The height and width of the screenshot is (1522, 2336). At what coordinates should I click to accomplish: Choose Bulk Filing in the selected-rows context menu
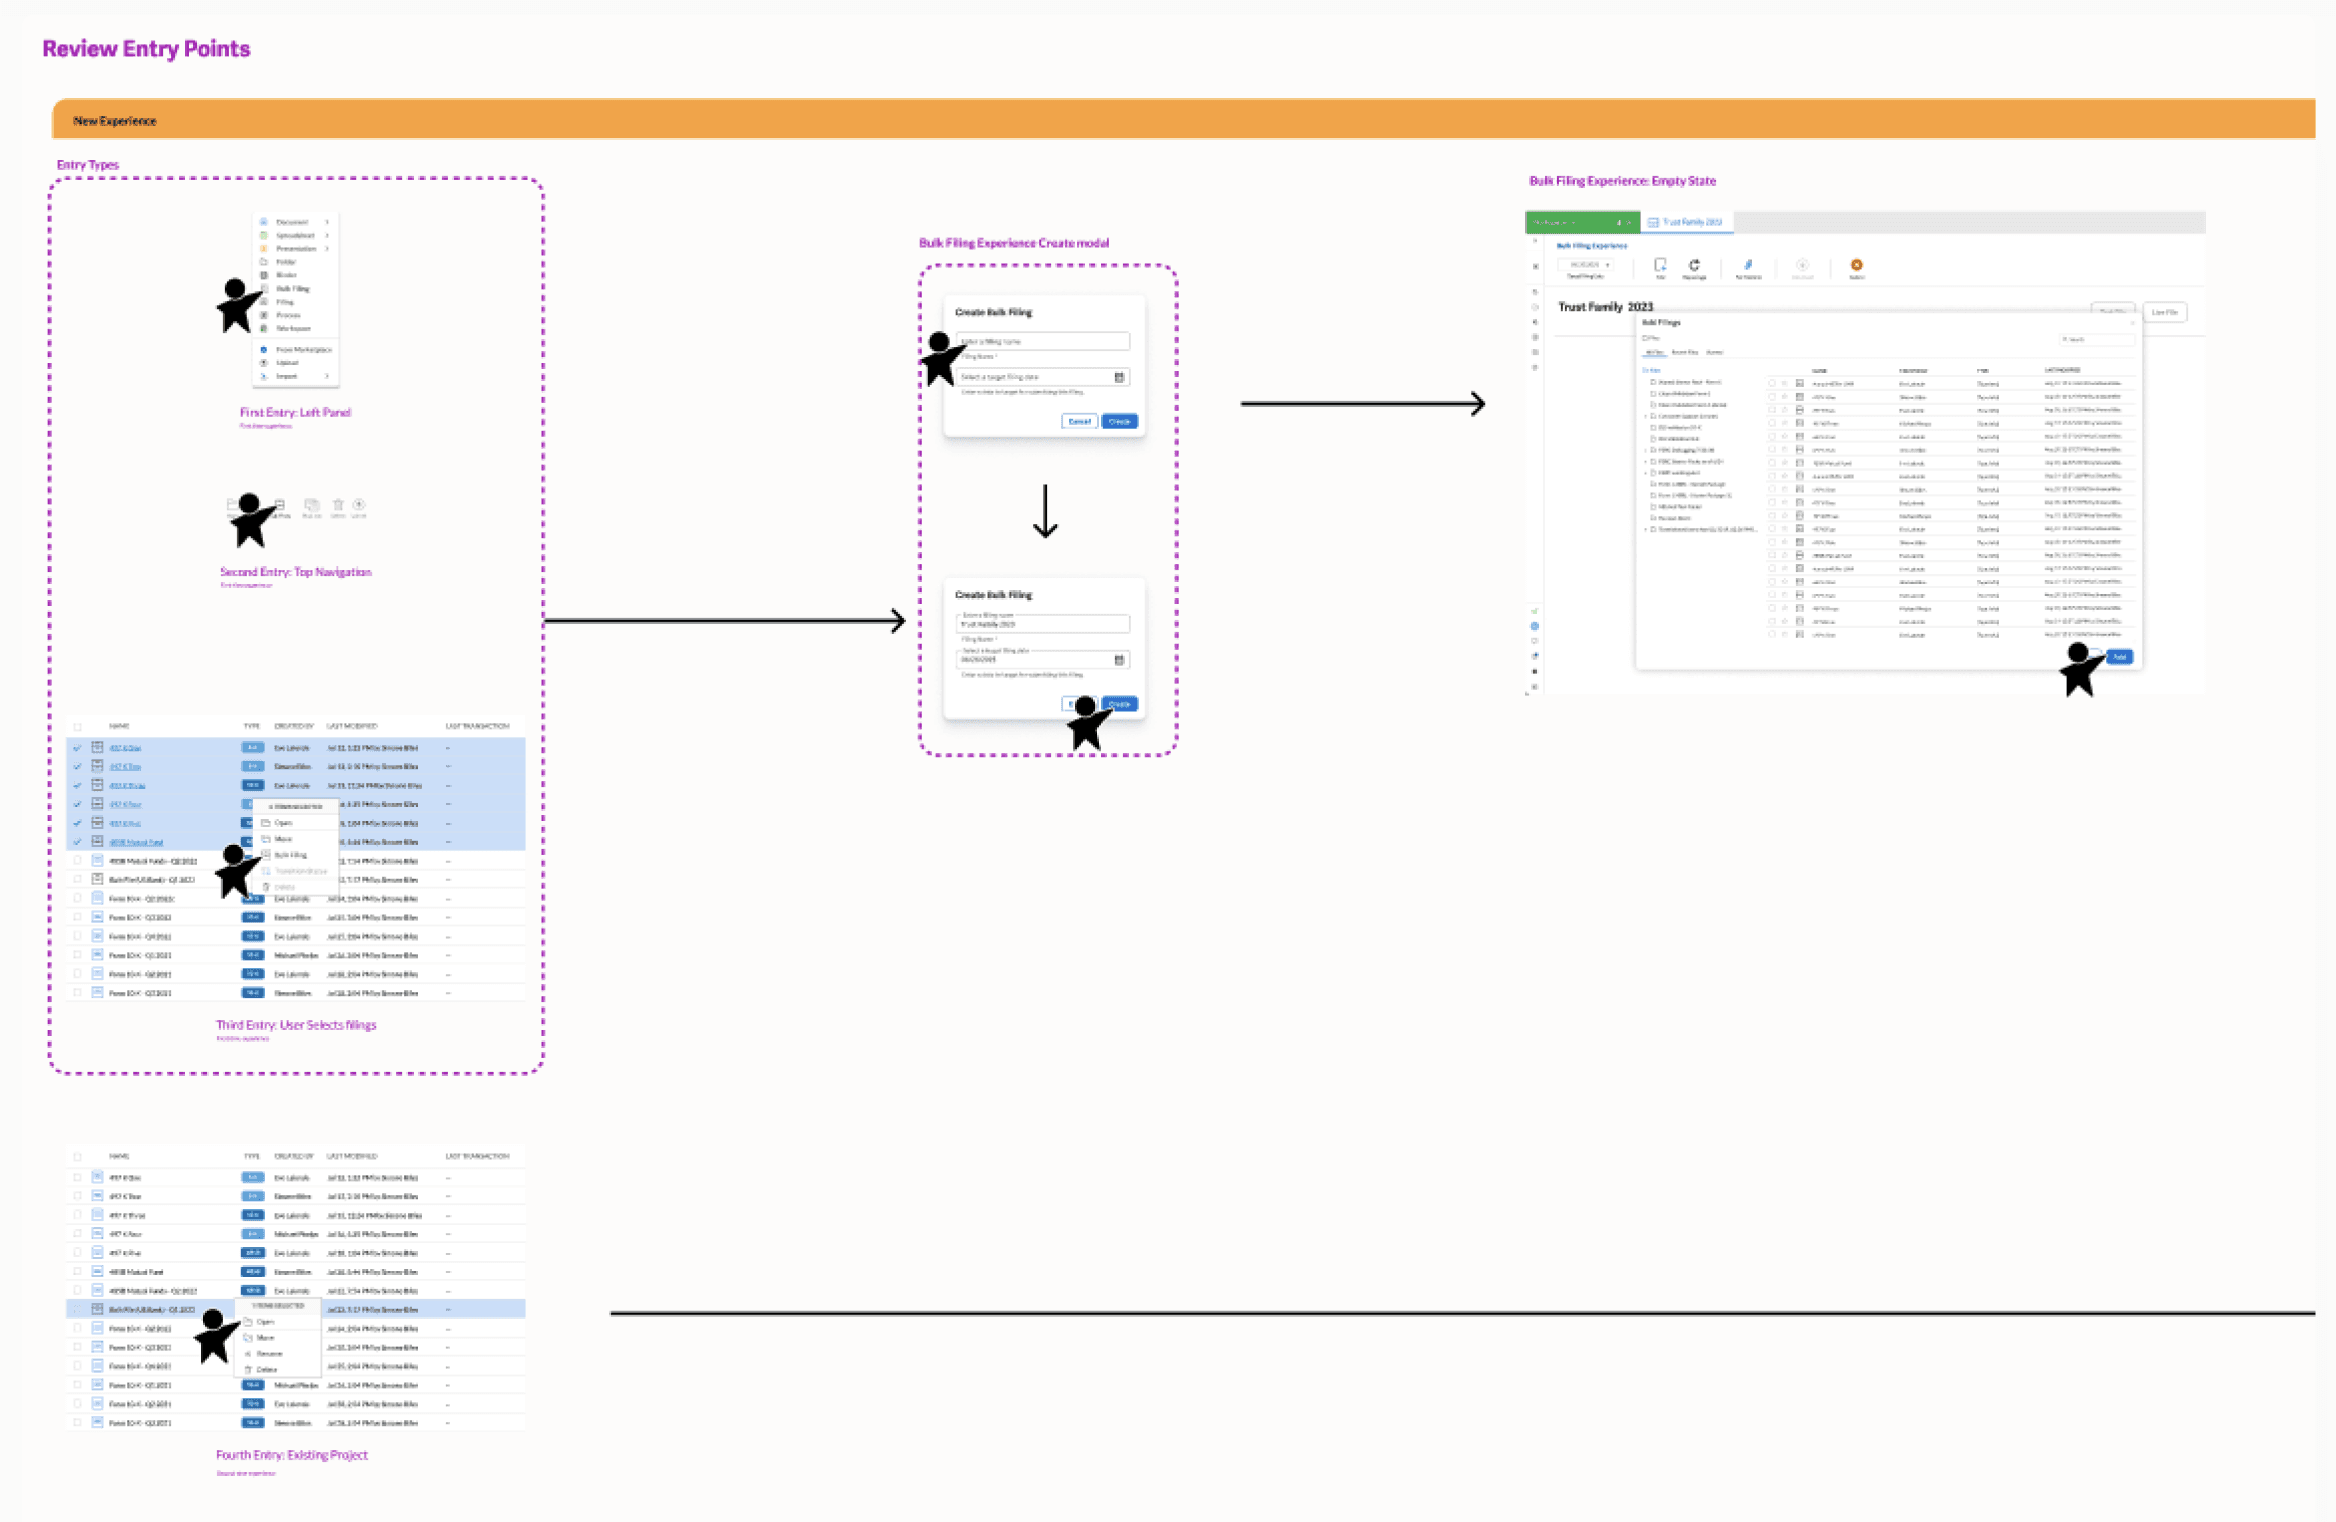(290, 855)
